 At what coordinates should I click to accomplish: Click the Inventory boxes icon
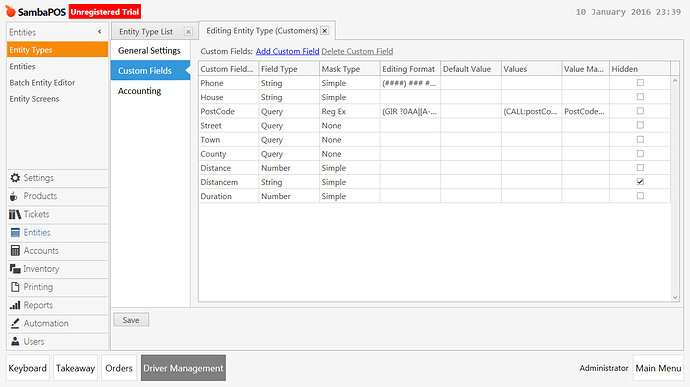coord(15,269)
